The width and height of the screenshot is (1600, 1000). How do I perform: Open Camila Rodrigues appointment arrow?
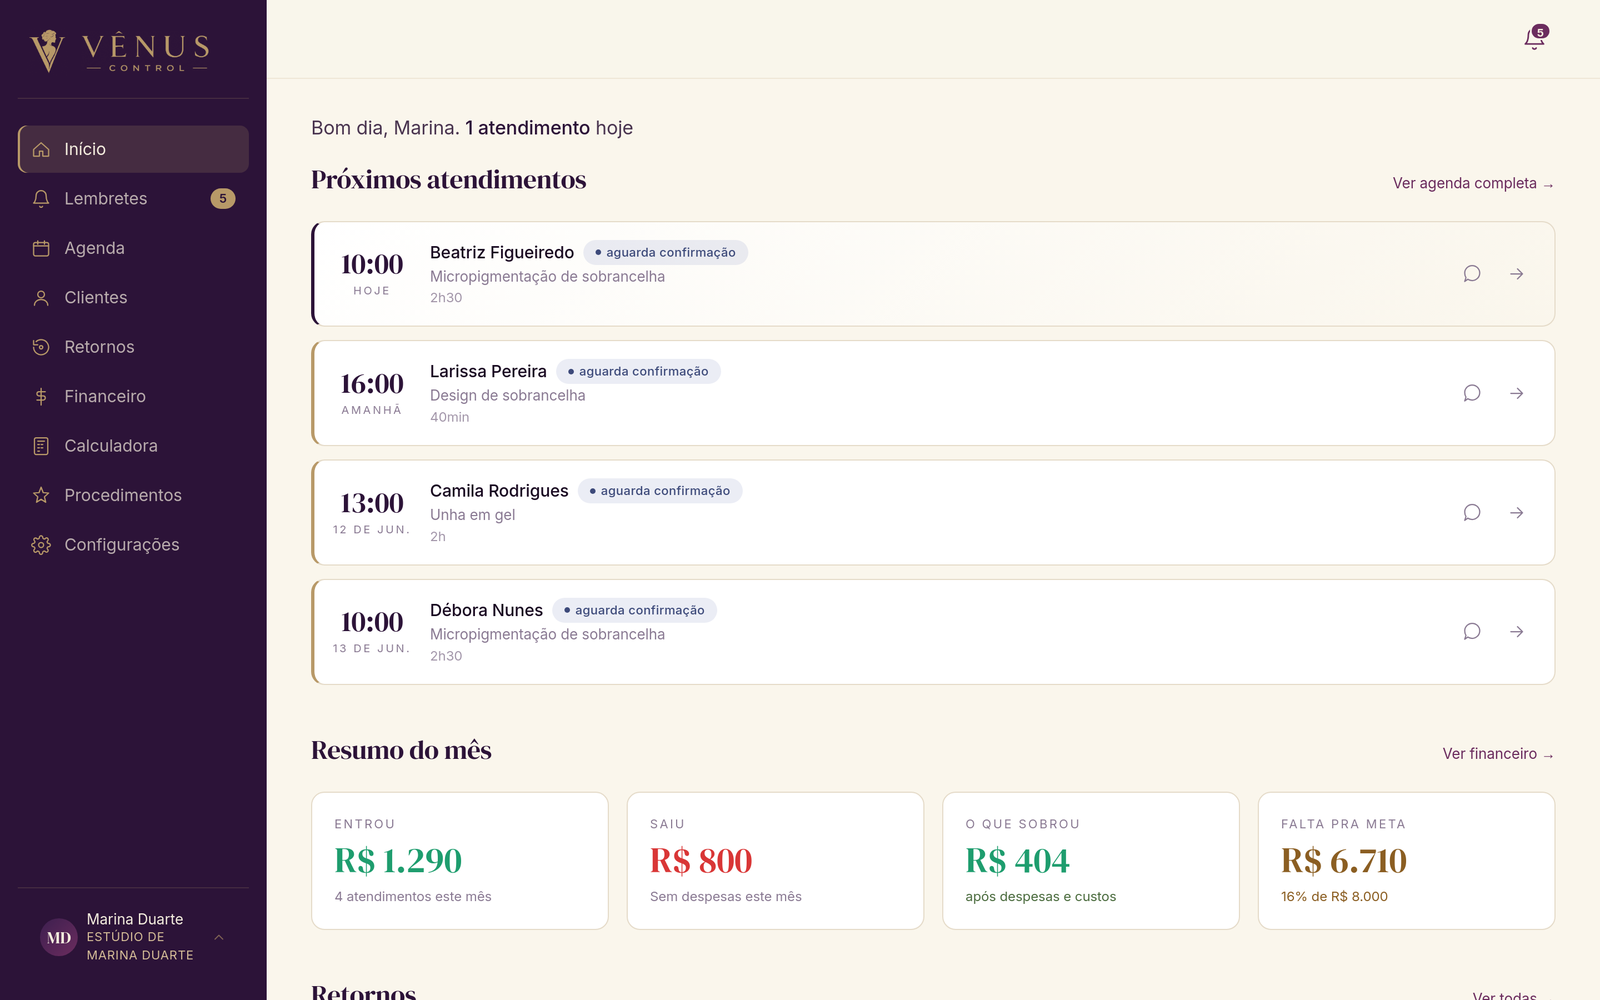click(1517, 512)
